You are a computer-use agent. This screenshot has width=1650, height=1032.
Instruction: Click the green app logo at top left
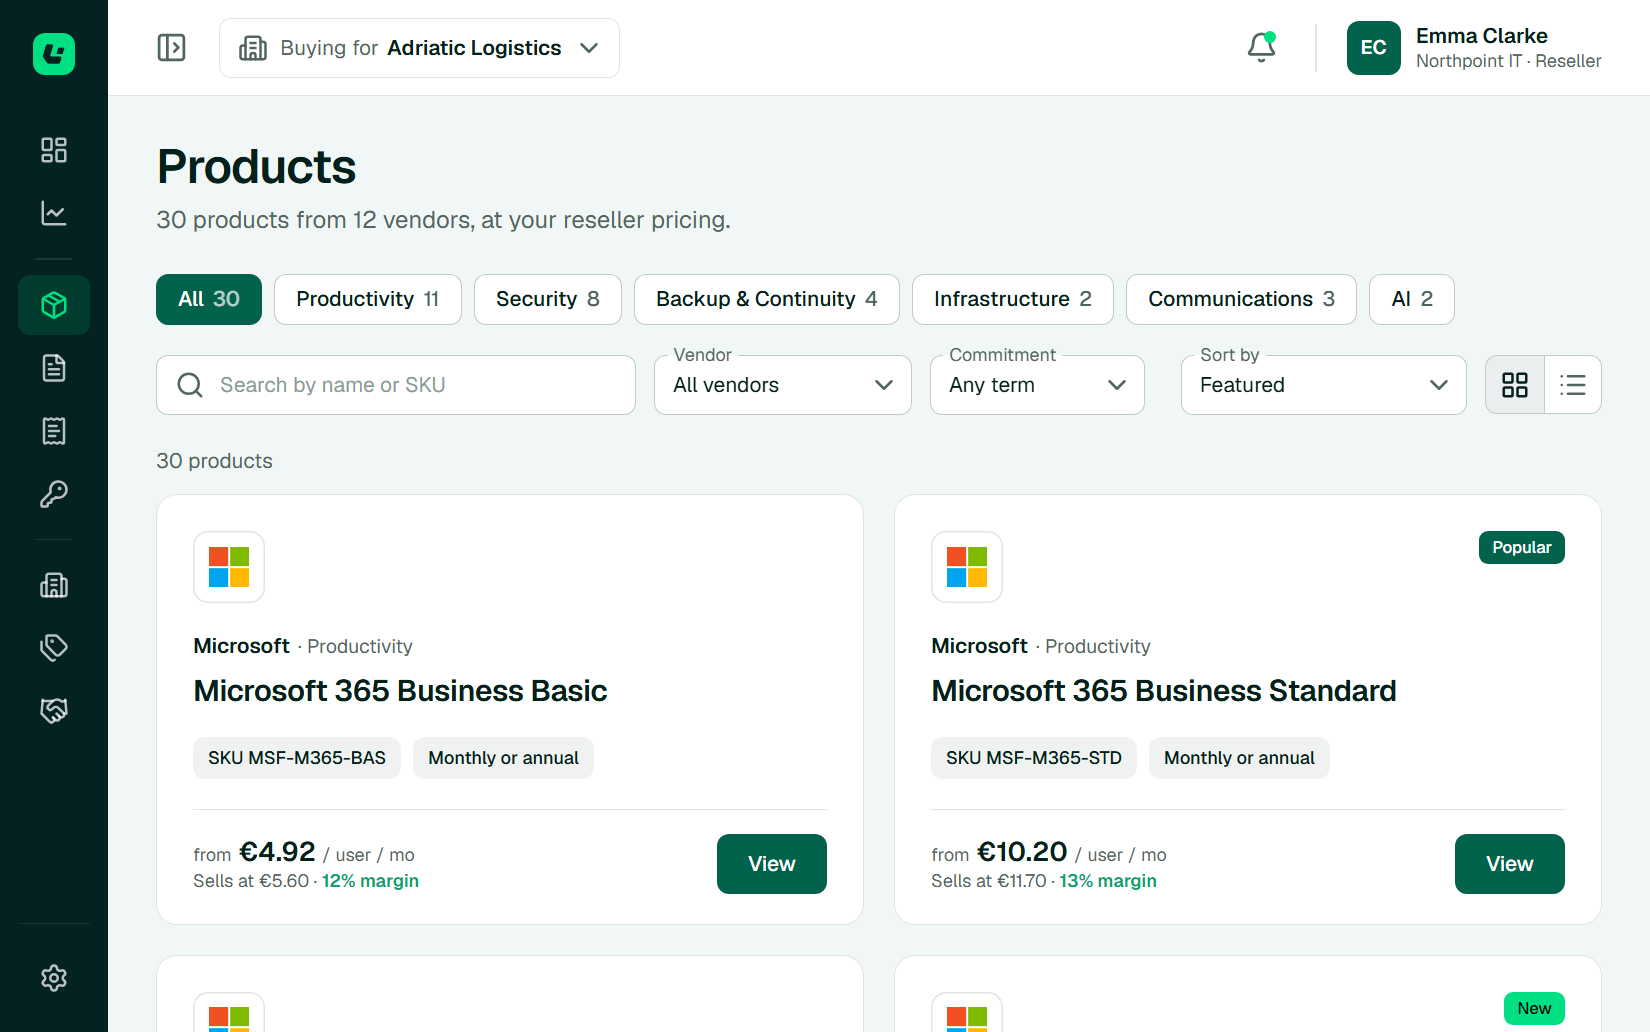coord(54,54)
